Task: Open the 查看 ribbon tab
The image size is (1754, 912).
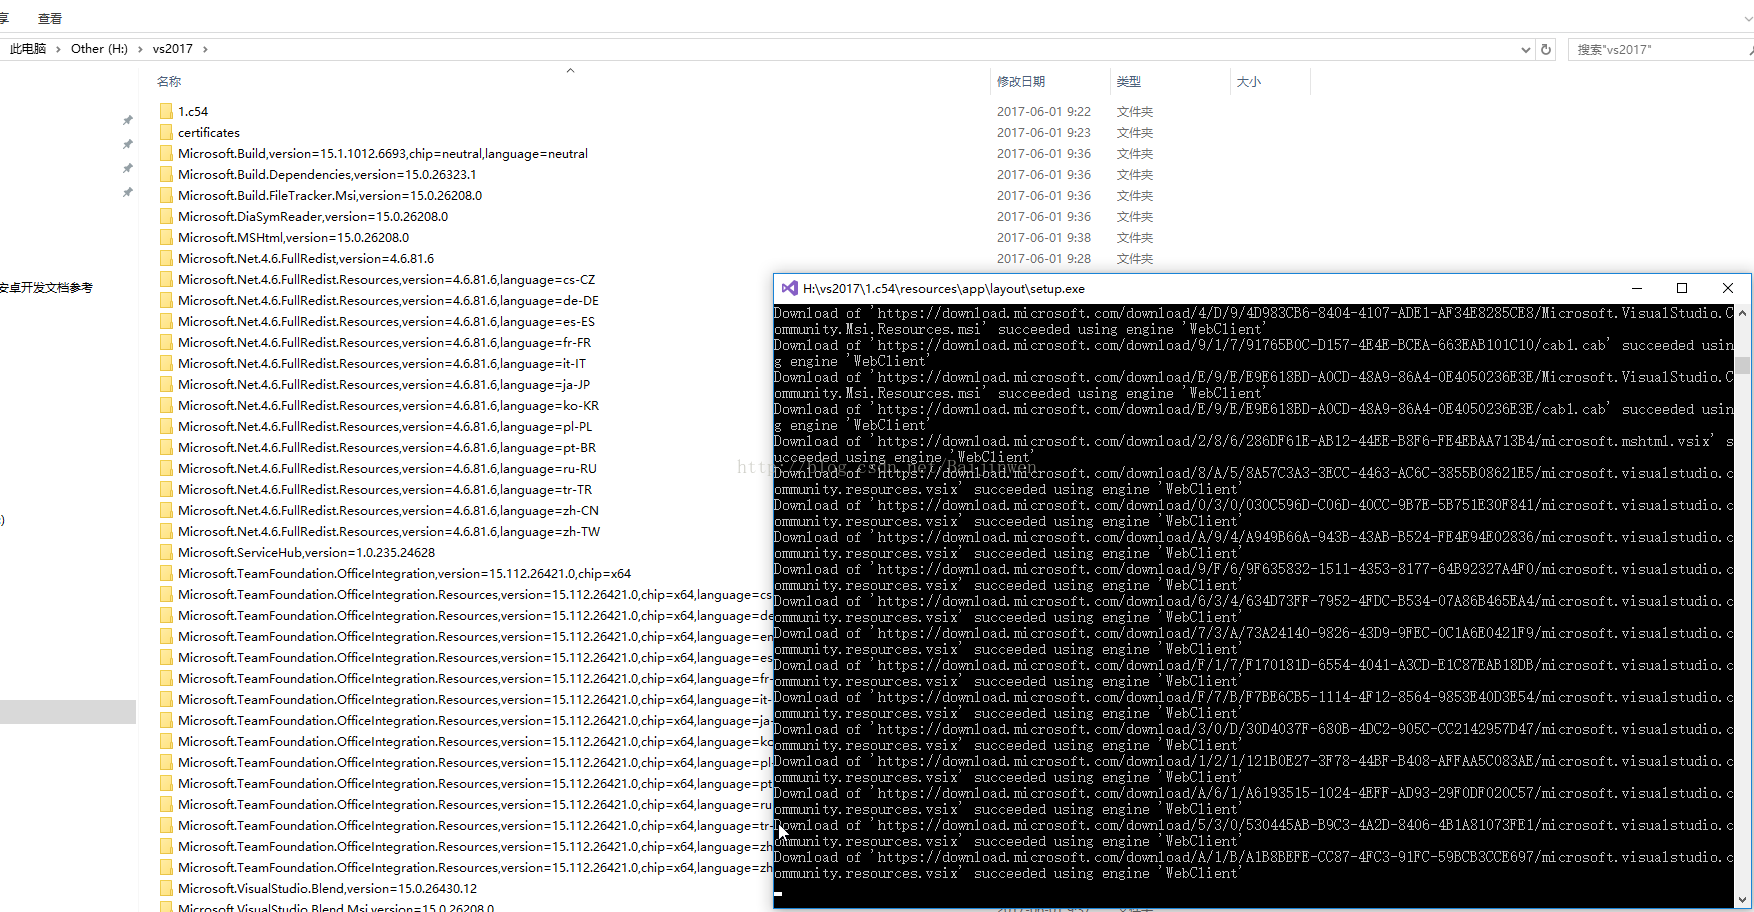Action: tap(50, 18)
